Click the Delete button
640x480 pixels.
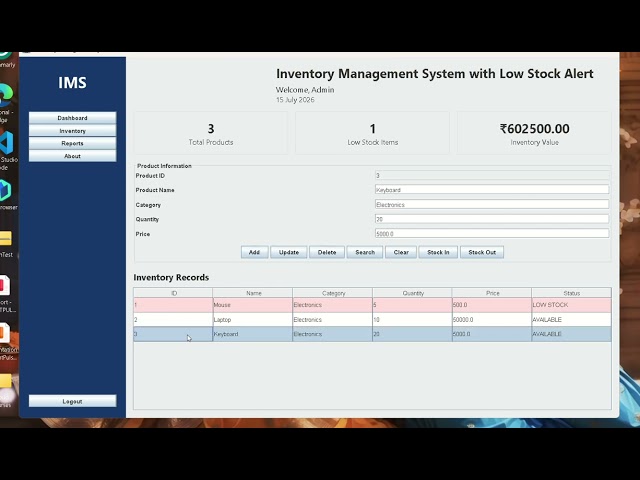pos(327,252)
